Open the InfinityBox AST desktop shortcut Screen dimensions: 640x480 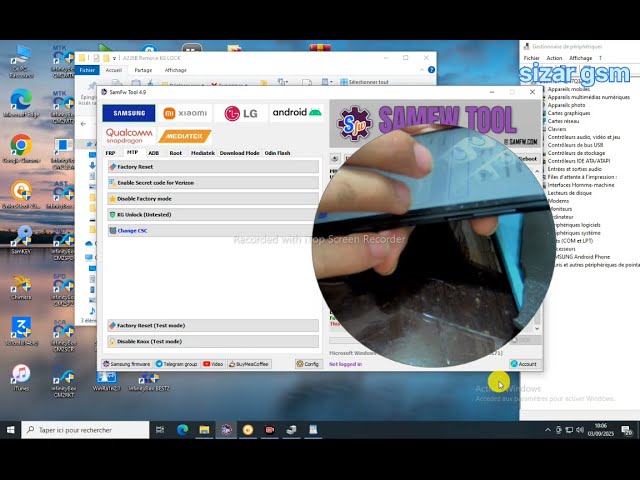[63, 195]
